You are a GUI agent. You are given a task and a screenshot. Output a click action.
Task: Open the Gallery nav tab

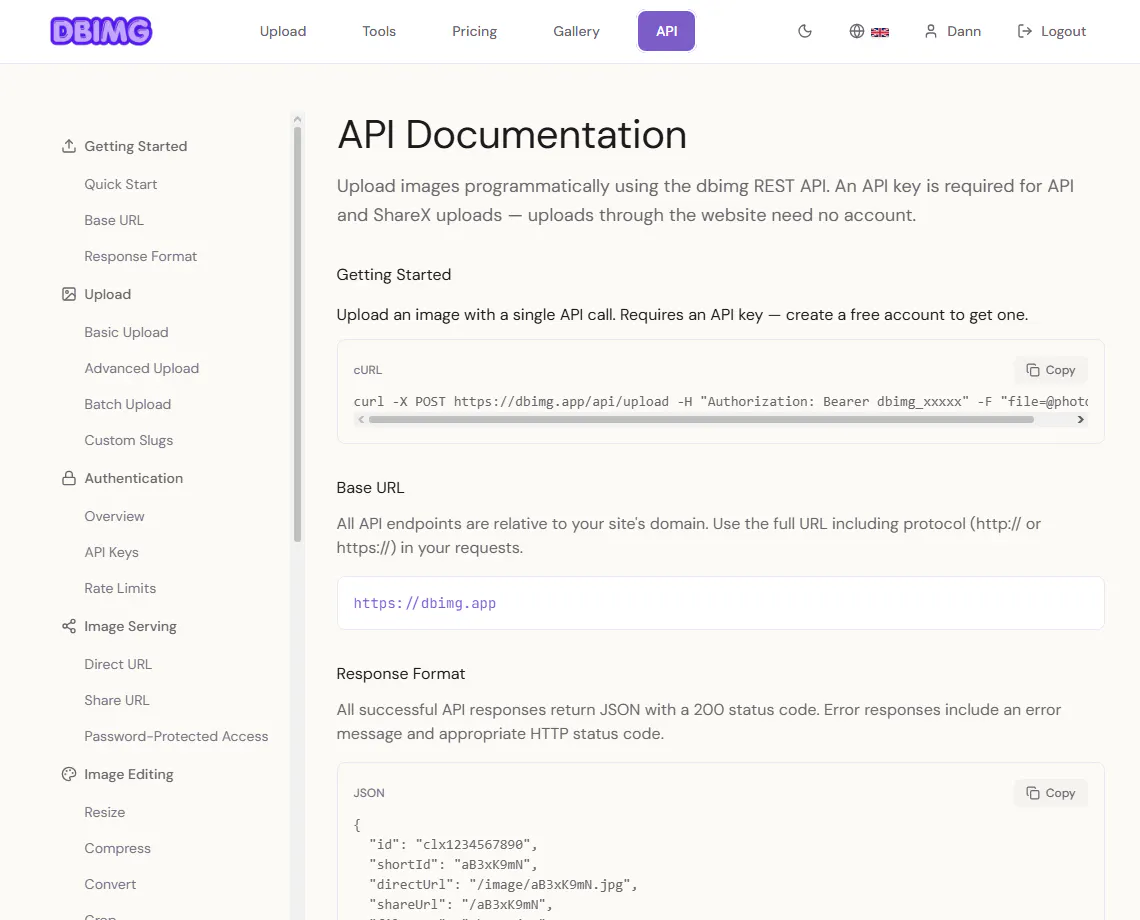(576, 31)
